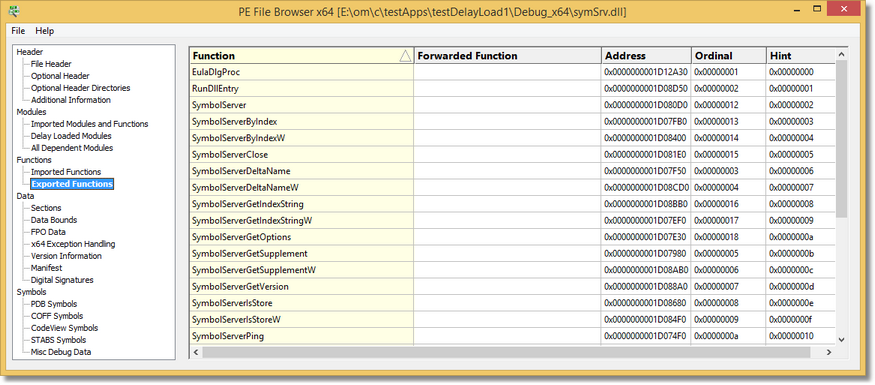The width and height of the screenshot is (875, 385).
Task: Click the vertical scrollbar down arrow
Action: coord(842,339)
